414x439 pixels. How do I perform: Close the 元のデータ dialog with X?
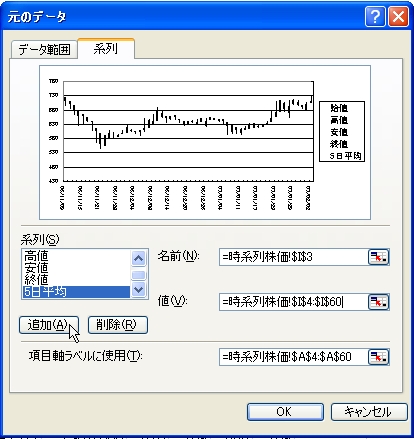398,16
